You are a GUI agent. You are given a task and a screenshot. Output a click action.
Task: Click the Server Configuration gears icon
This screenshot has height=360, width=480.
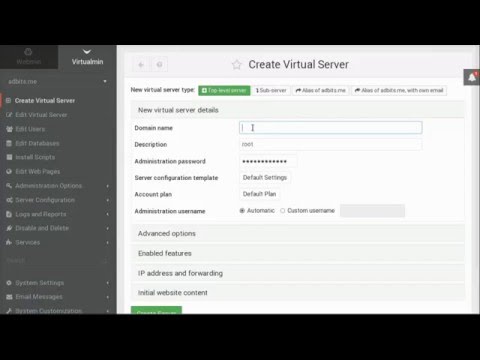tap(9, 200)
